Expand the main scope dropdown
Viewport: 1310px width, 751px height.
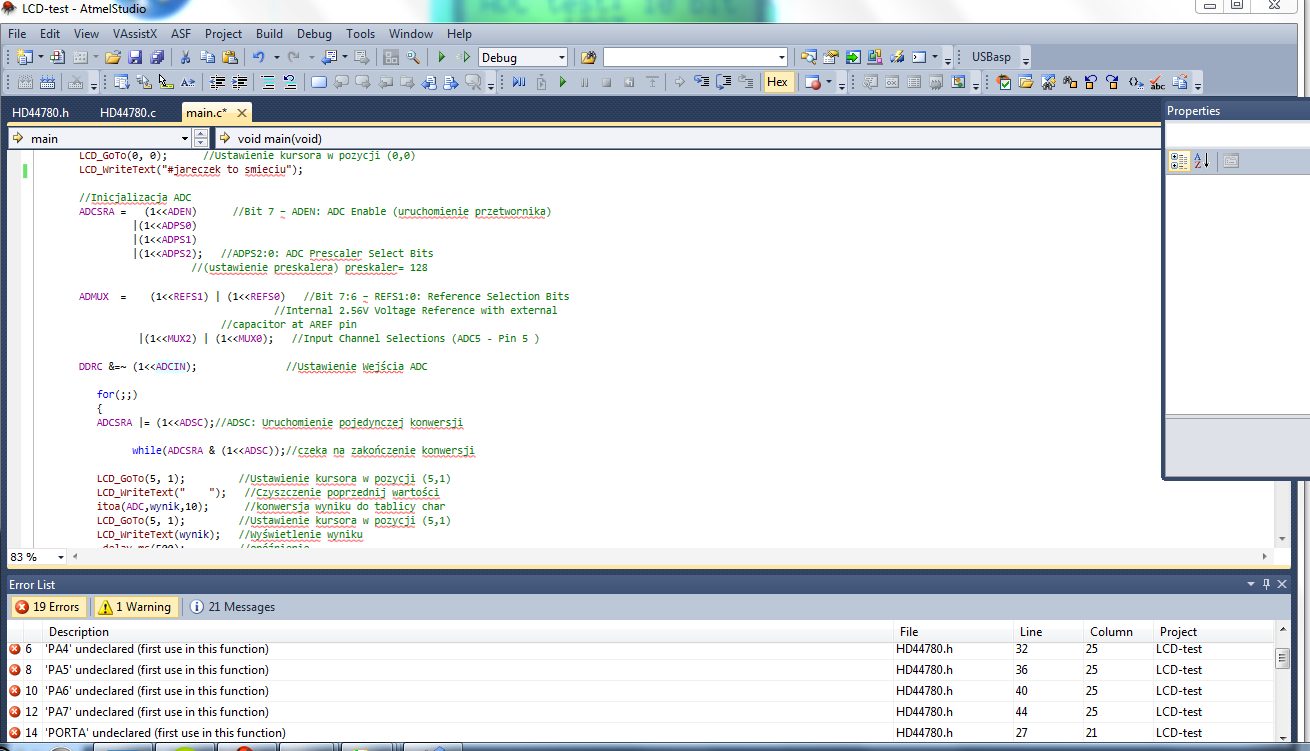click(185, 139)
